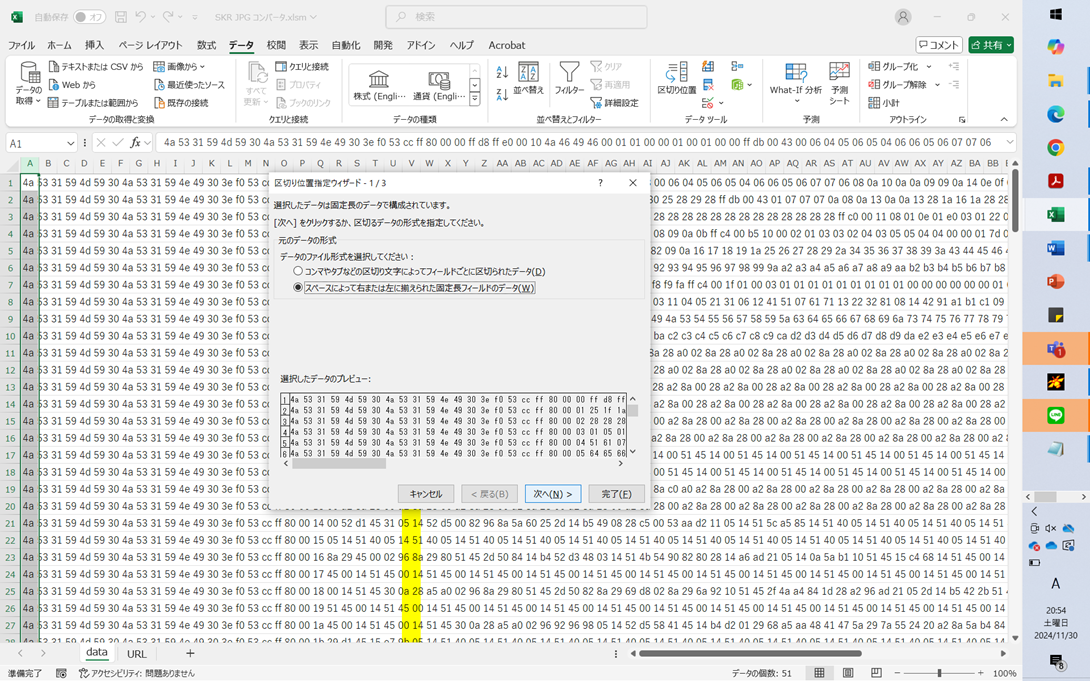This screenshot has height=681, width=1090.
Task: Click 次へ(N) > in the wizard
Action: pyautogui.click(x=553, y=494)
